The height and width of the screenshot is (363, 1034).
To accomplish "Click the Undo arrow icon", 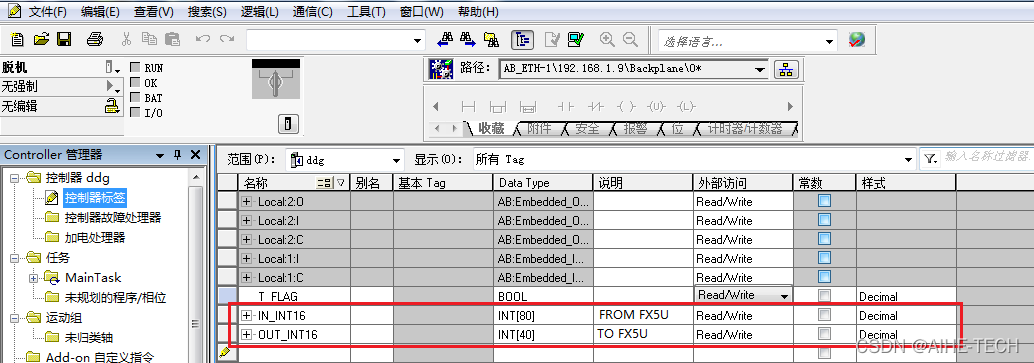I will [203, 40].
